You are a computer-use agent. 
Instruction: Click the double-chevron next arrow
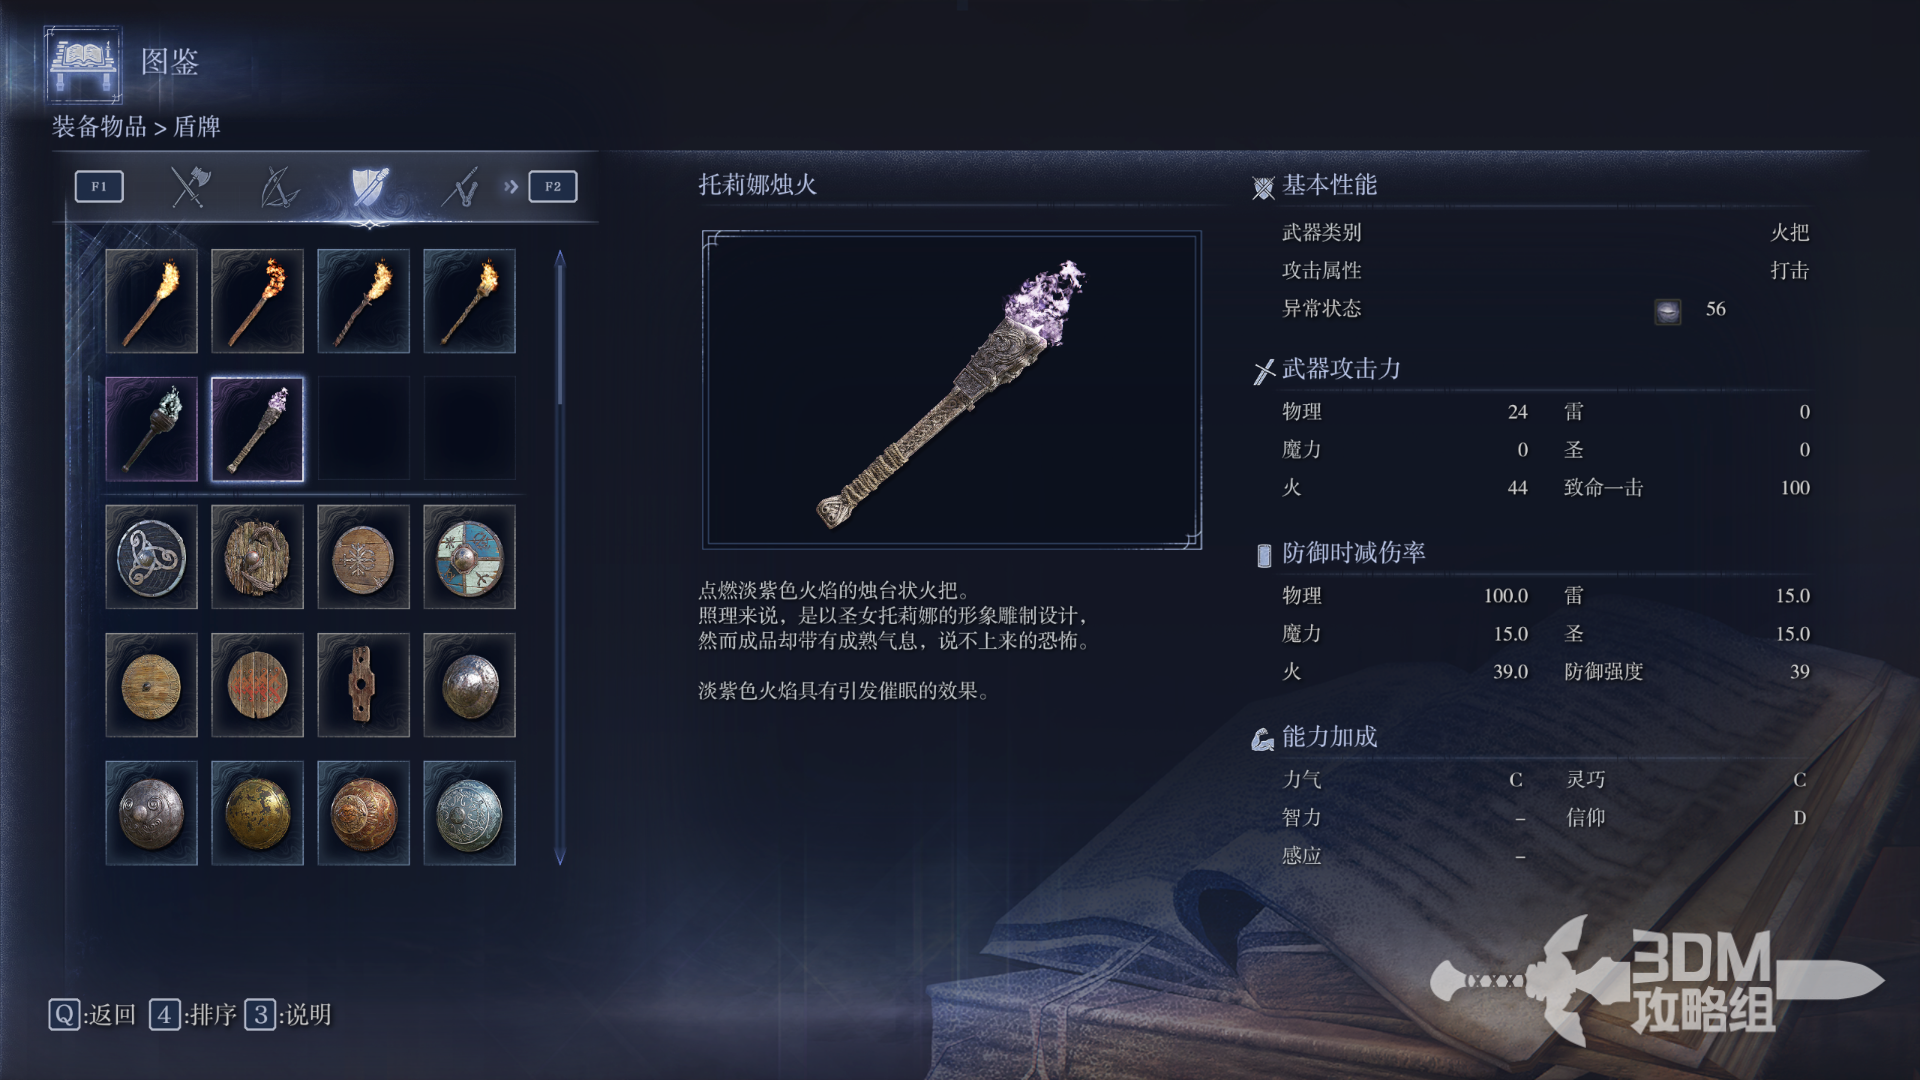[x=511, y=187]
